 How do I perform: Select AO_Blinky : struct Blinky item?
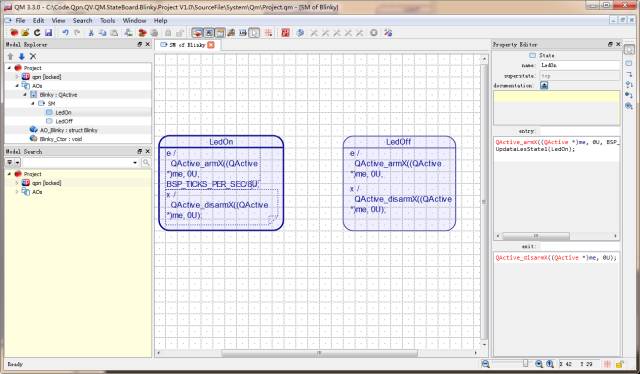(x=68, y=130)
